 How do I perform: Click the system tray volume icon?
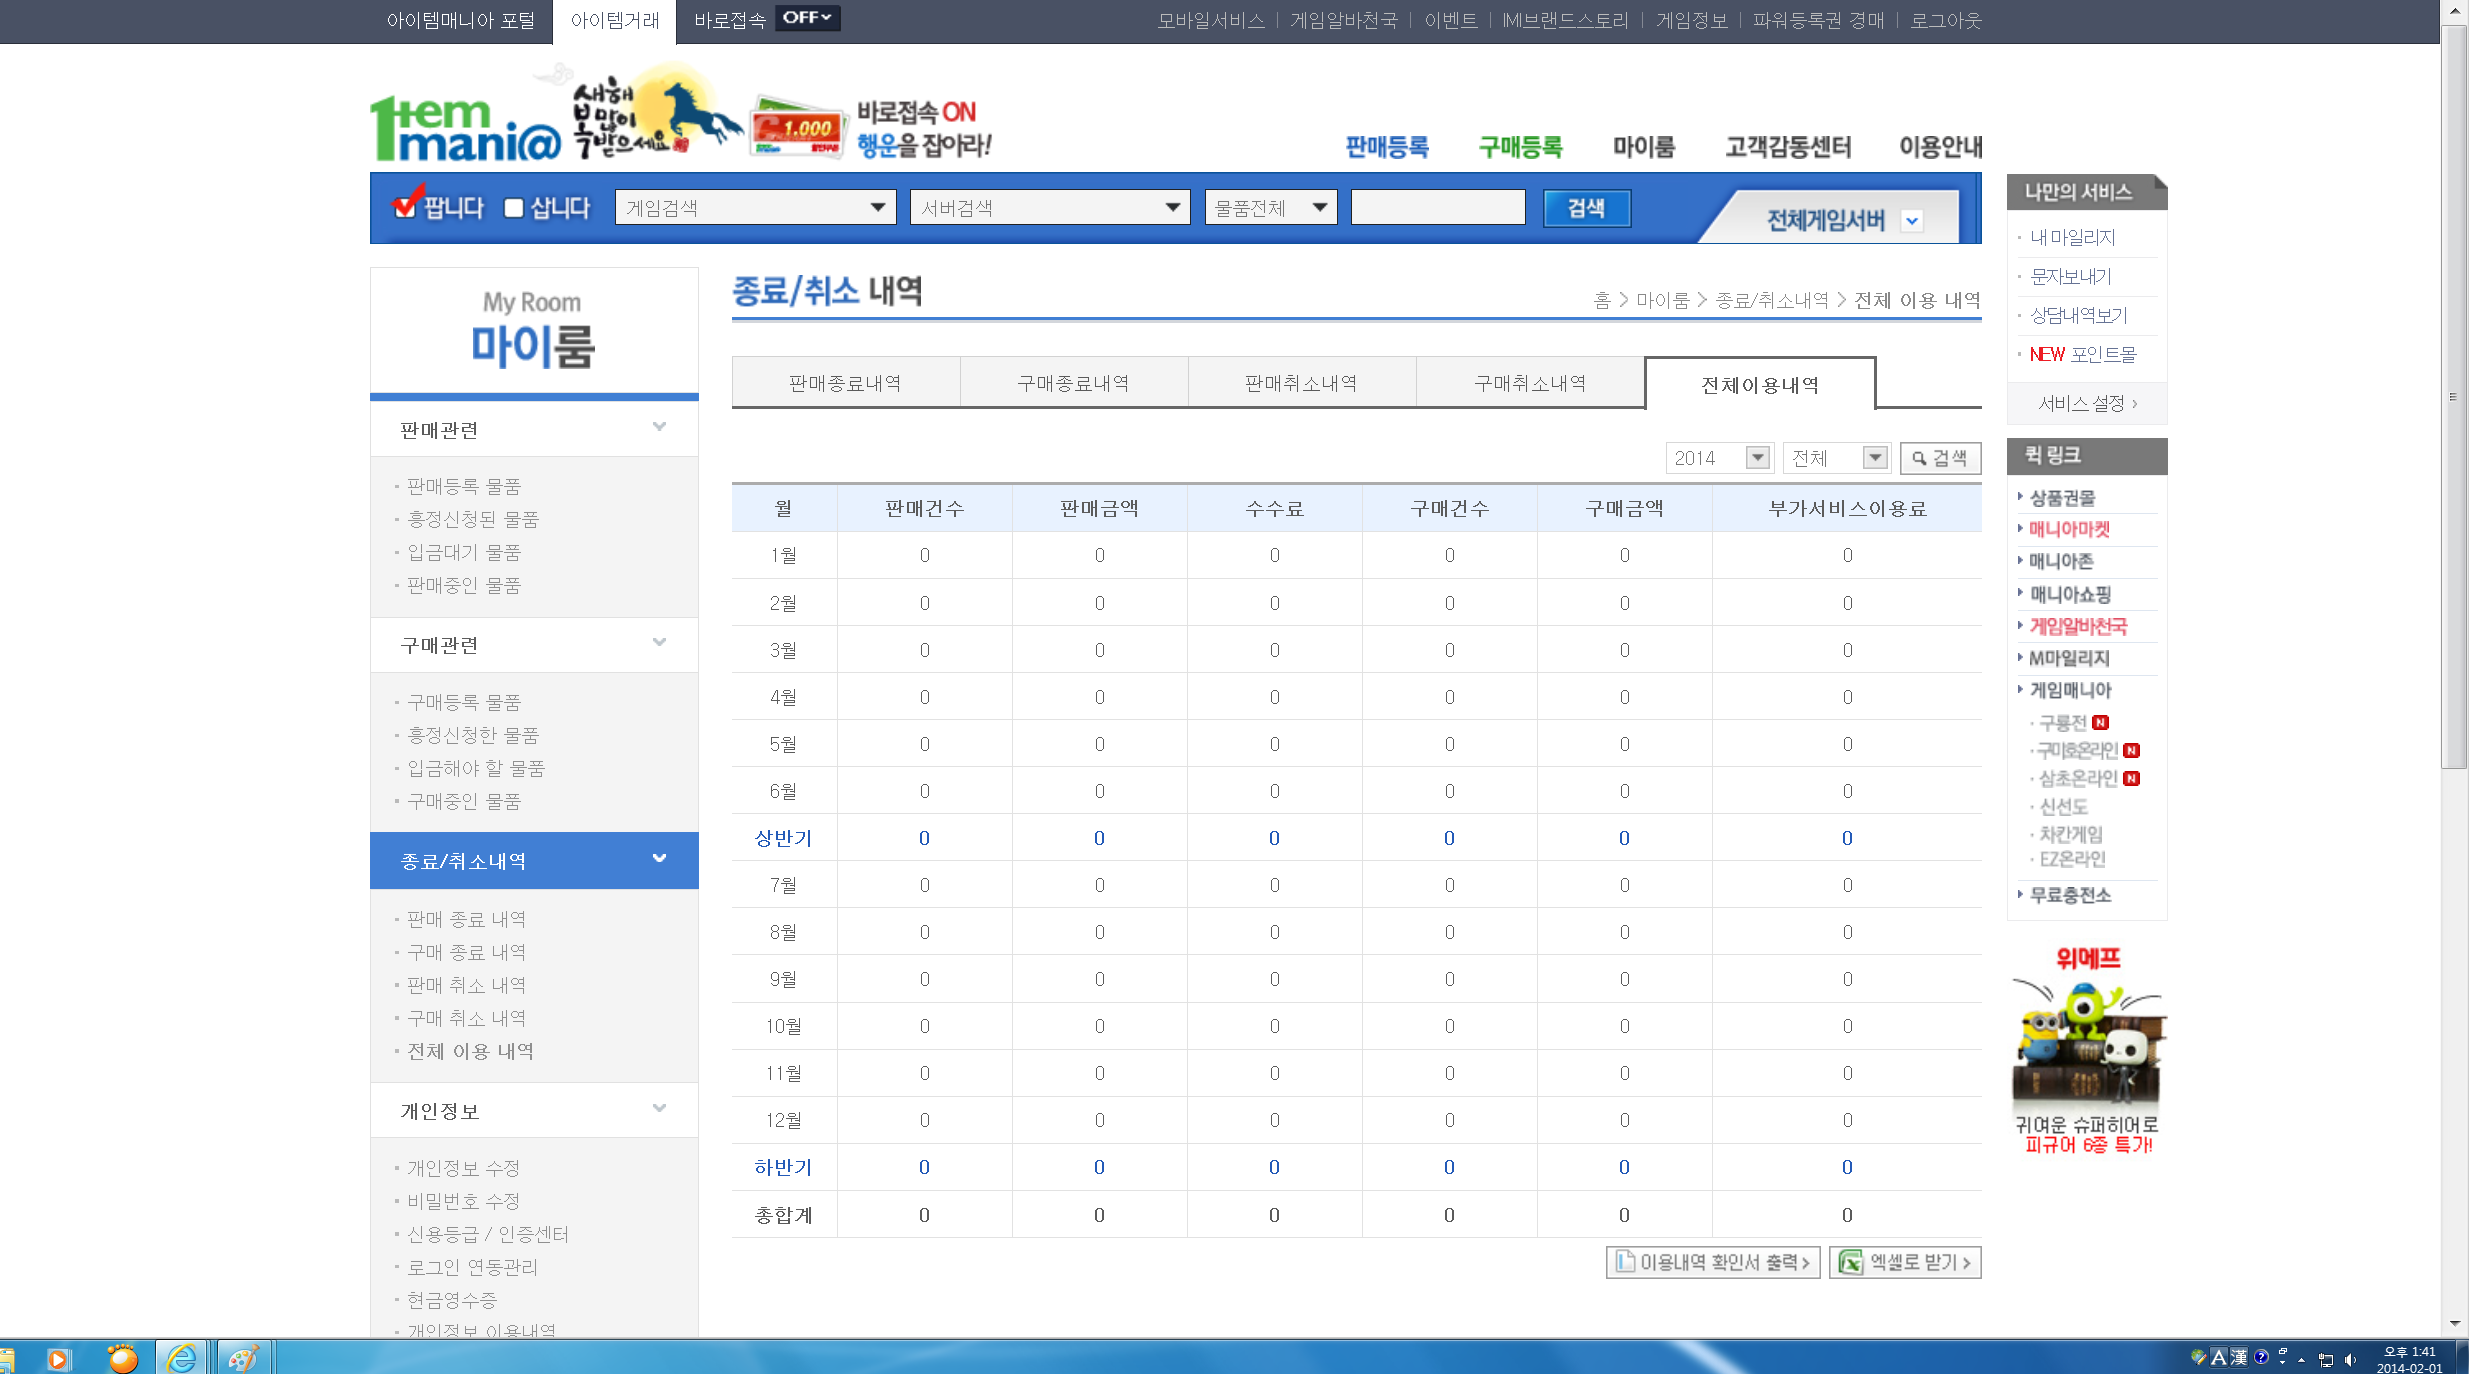coord(2350,1359)
